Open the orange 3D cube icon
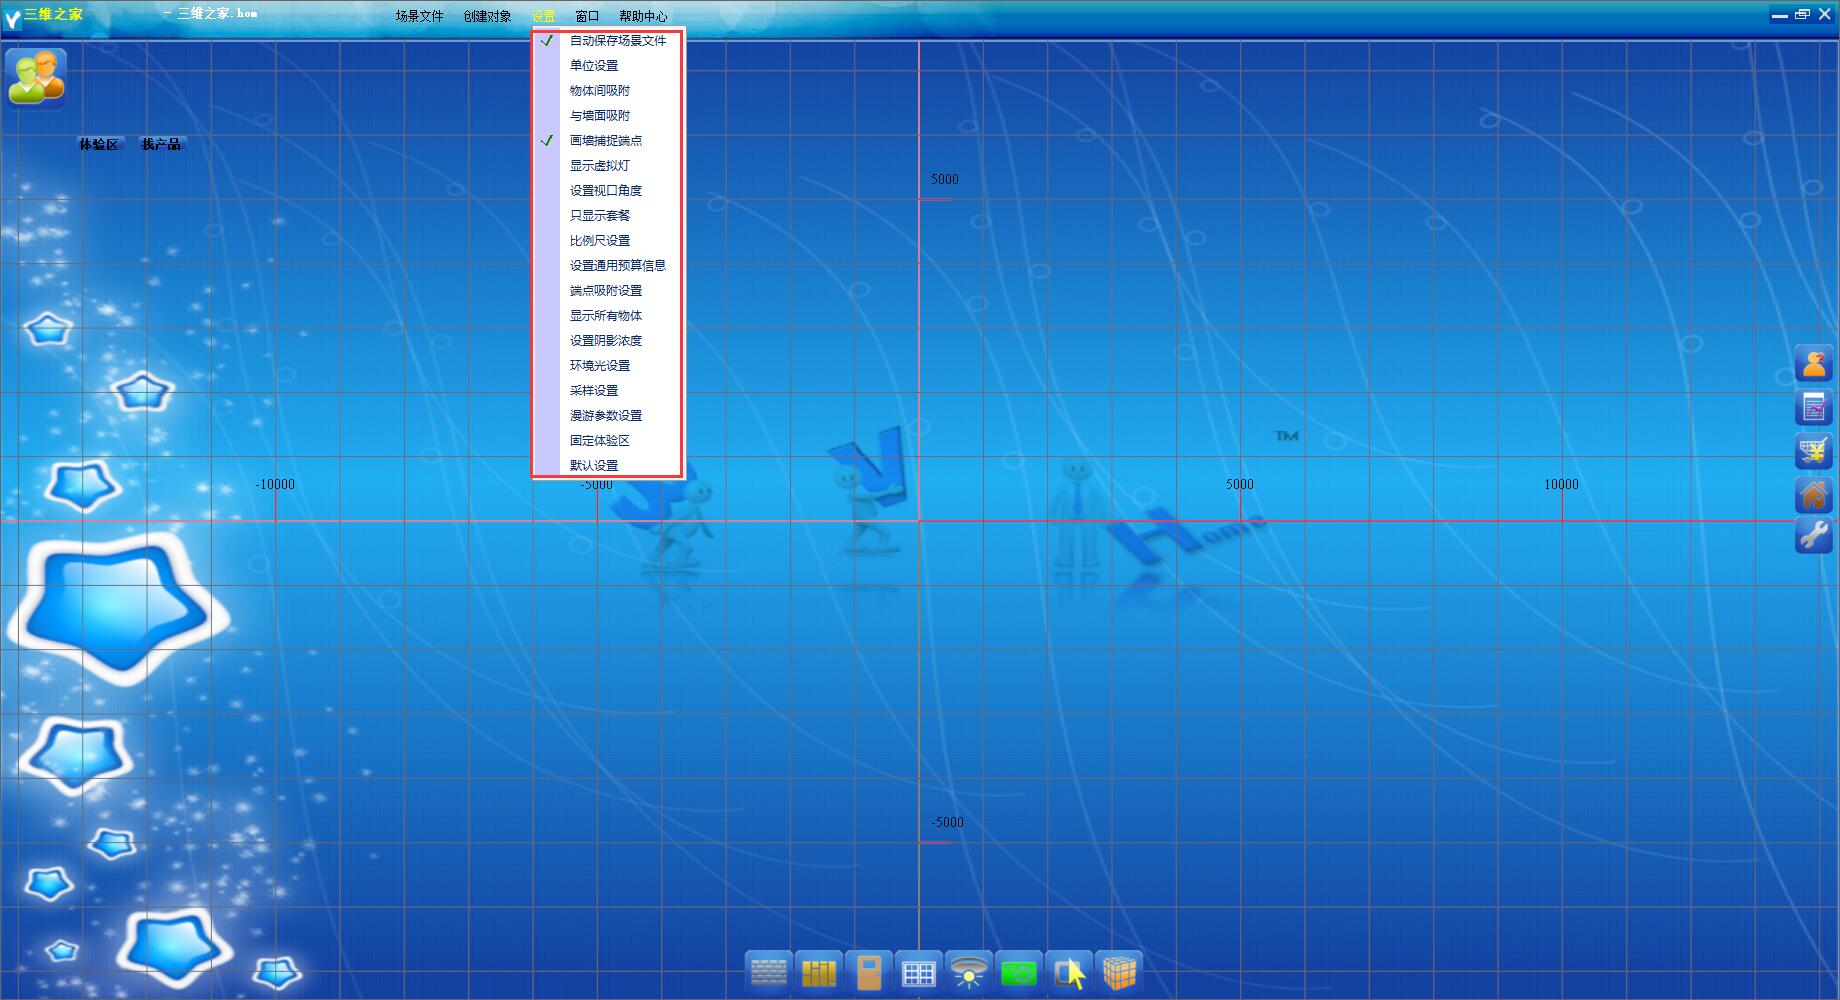 pyautogui.click(x=1119, y=972)
